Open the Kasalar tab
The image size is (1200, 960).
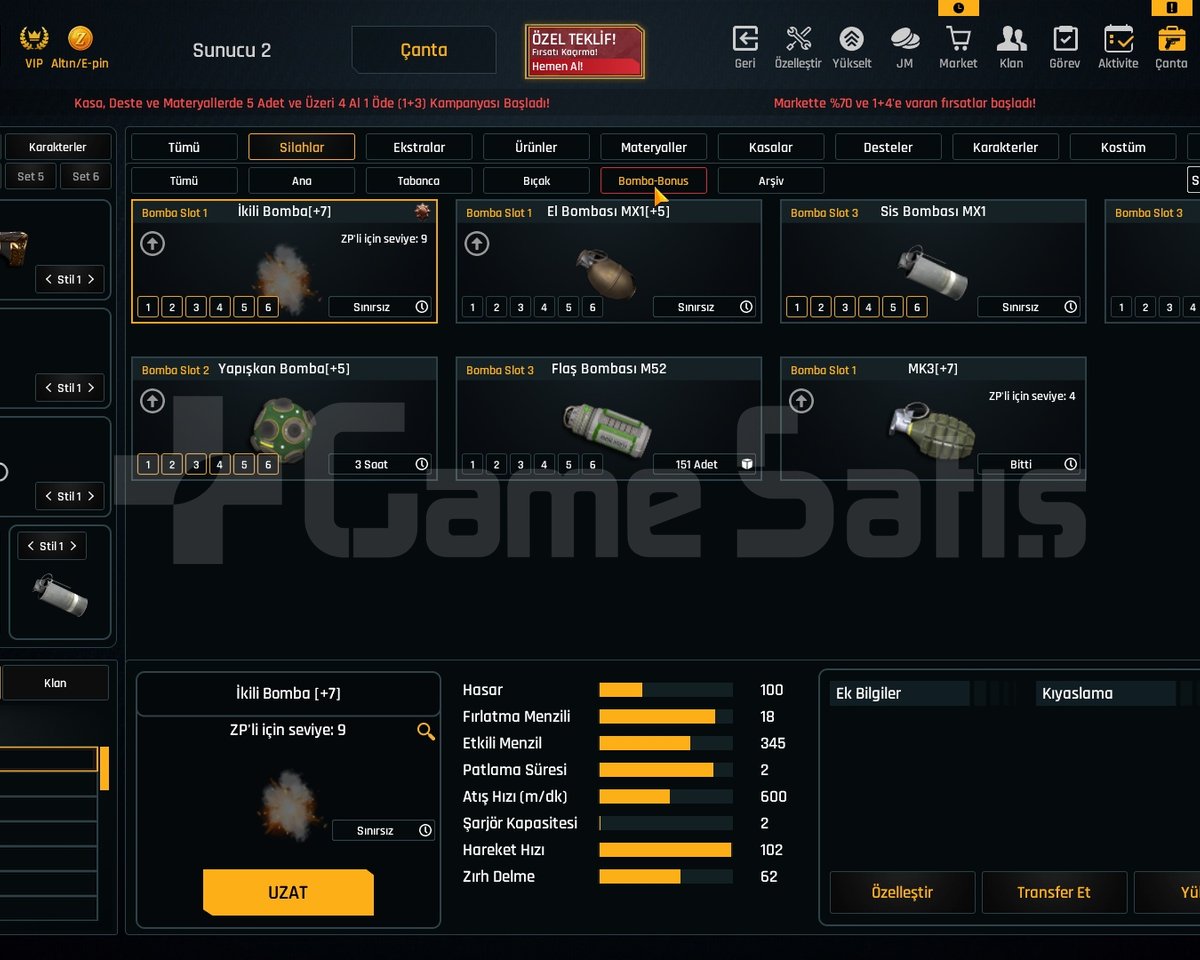[771, 147]
